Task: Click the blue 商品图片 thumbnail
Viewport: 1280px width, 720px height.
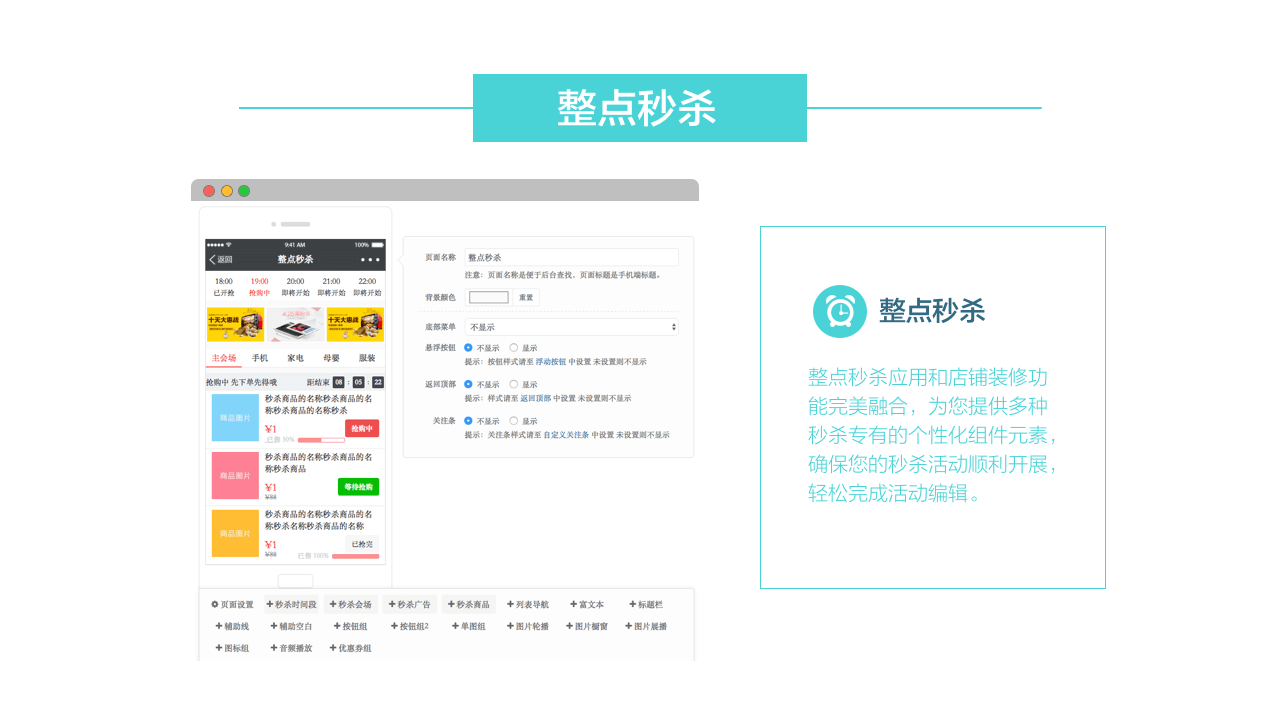Action: (x=235, y=417)
